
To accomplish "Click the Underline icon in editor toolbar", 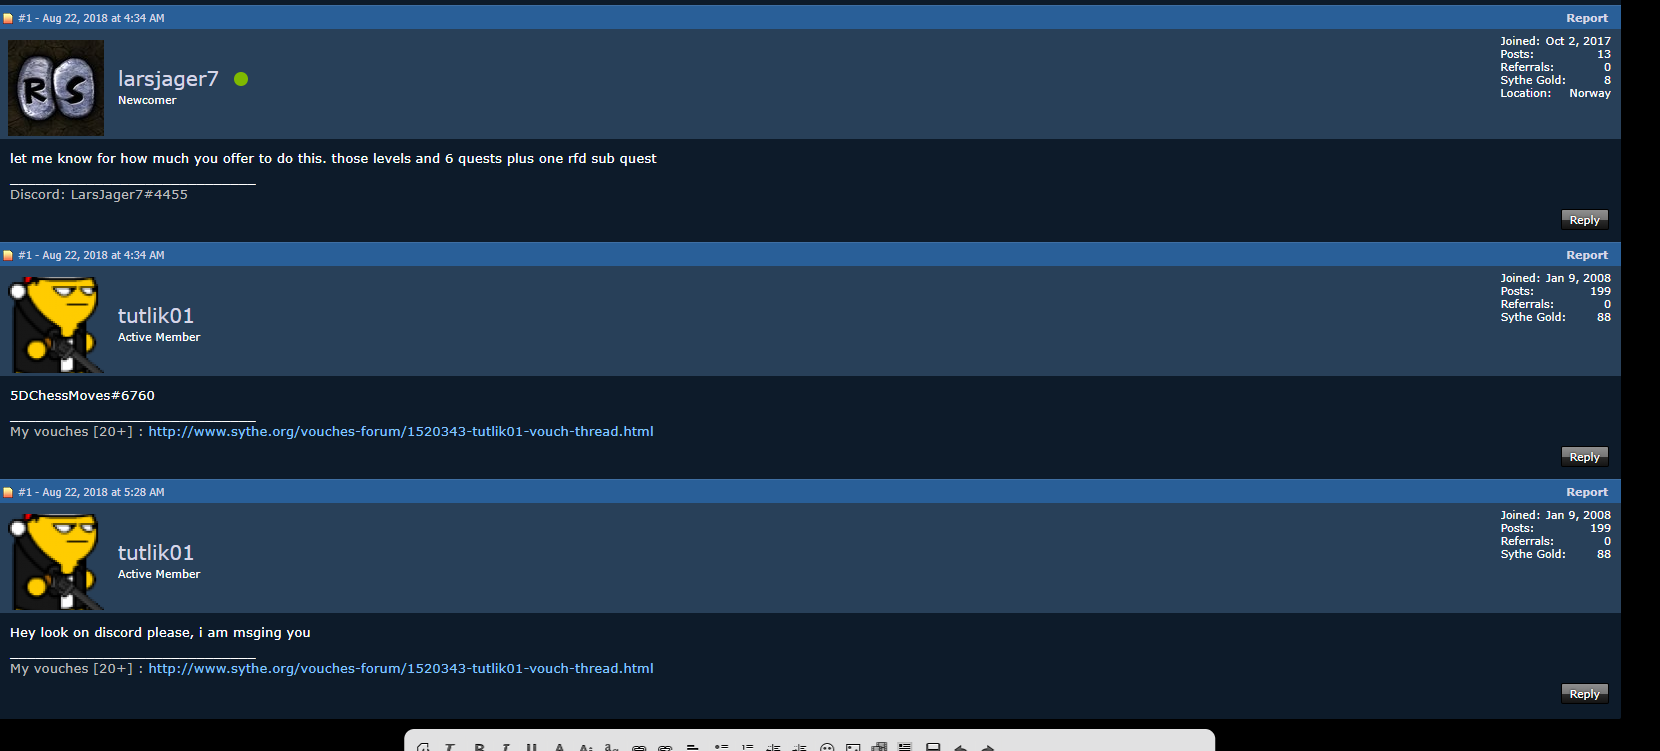I will coord(531,747).
